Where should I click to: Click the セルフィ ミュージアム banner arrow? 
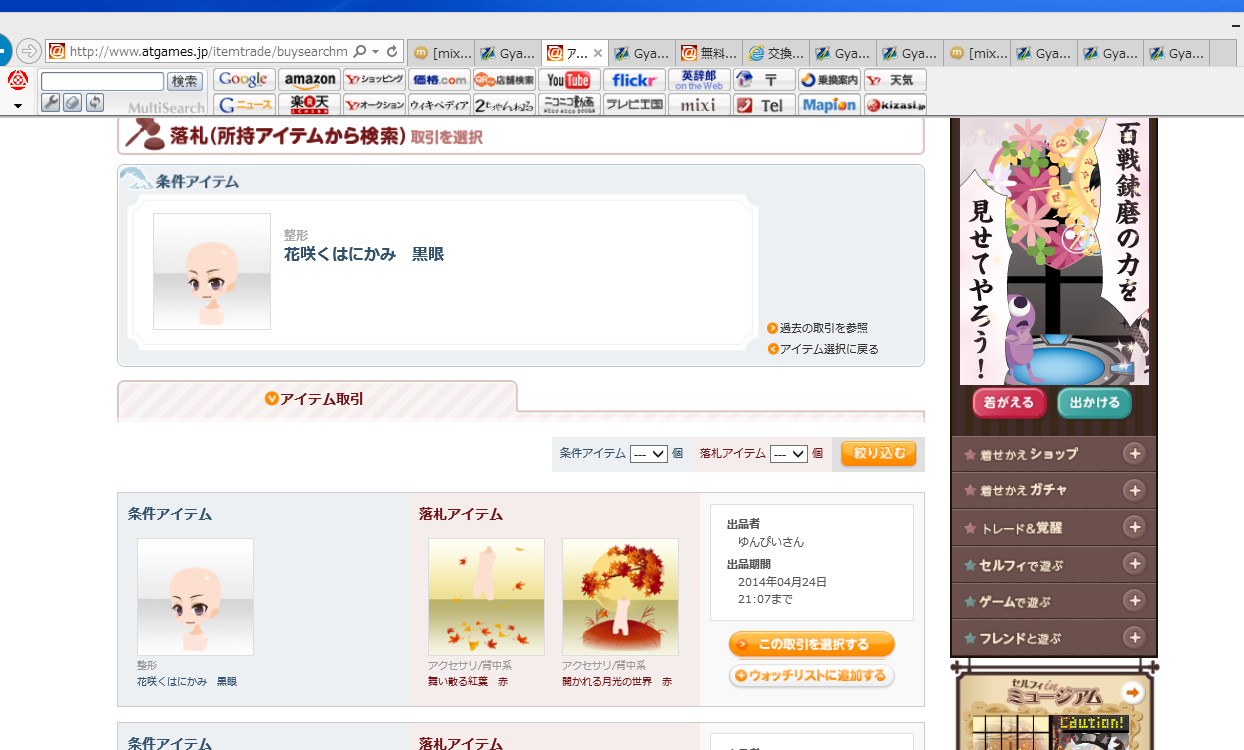tap(1131, 692)
